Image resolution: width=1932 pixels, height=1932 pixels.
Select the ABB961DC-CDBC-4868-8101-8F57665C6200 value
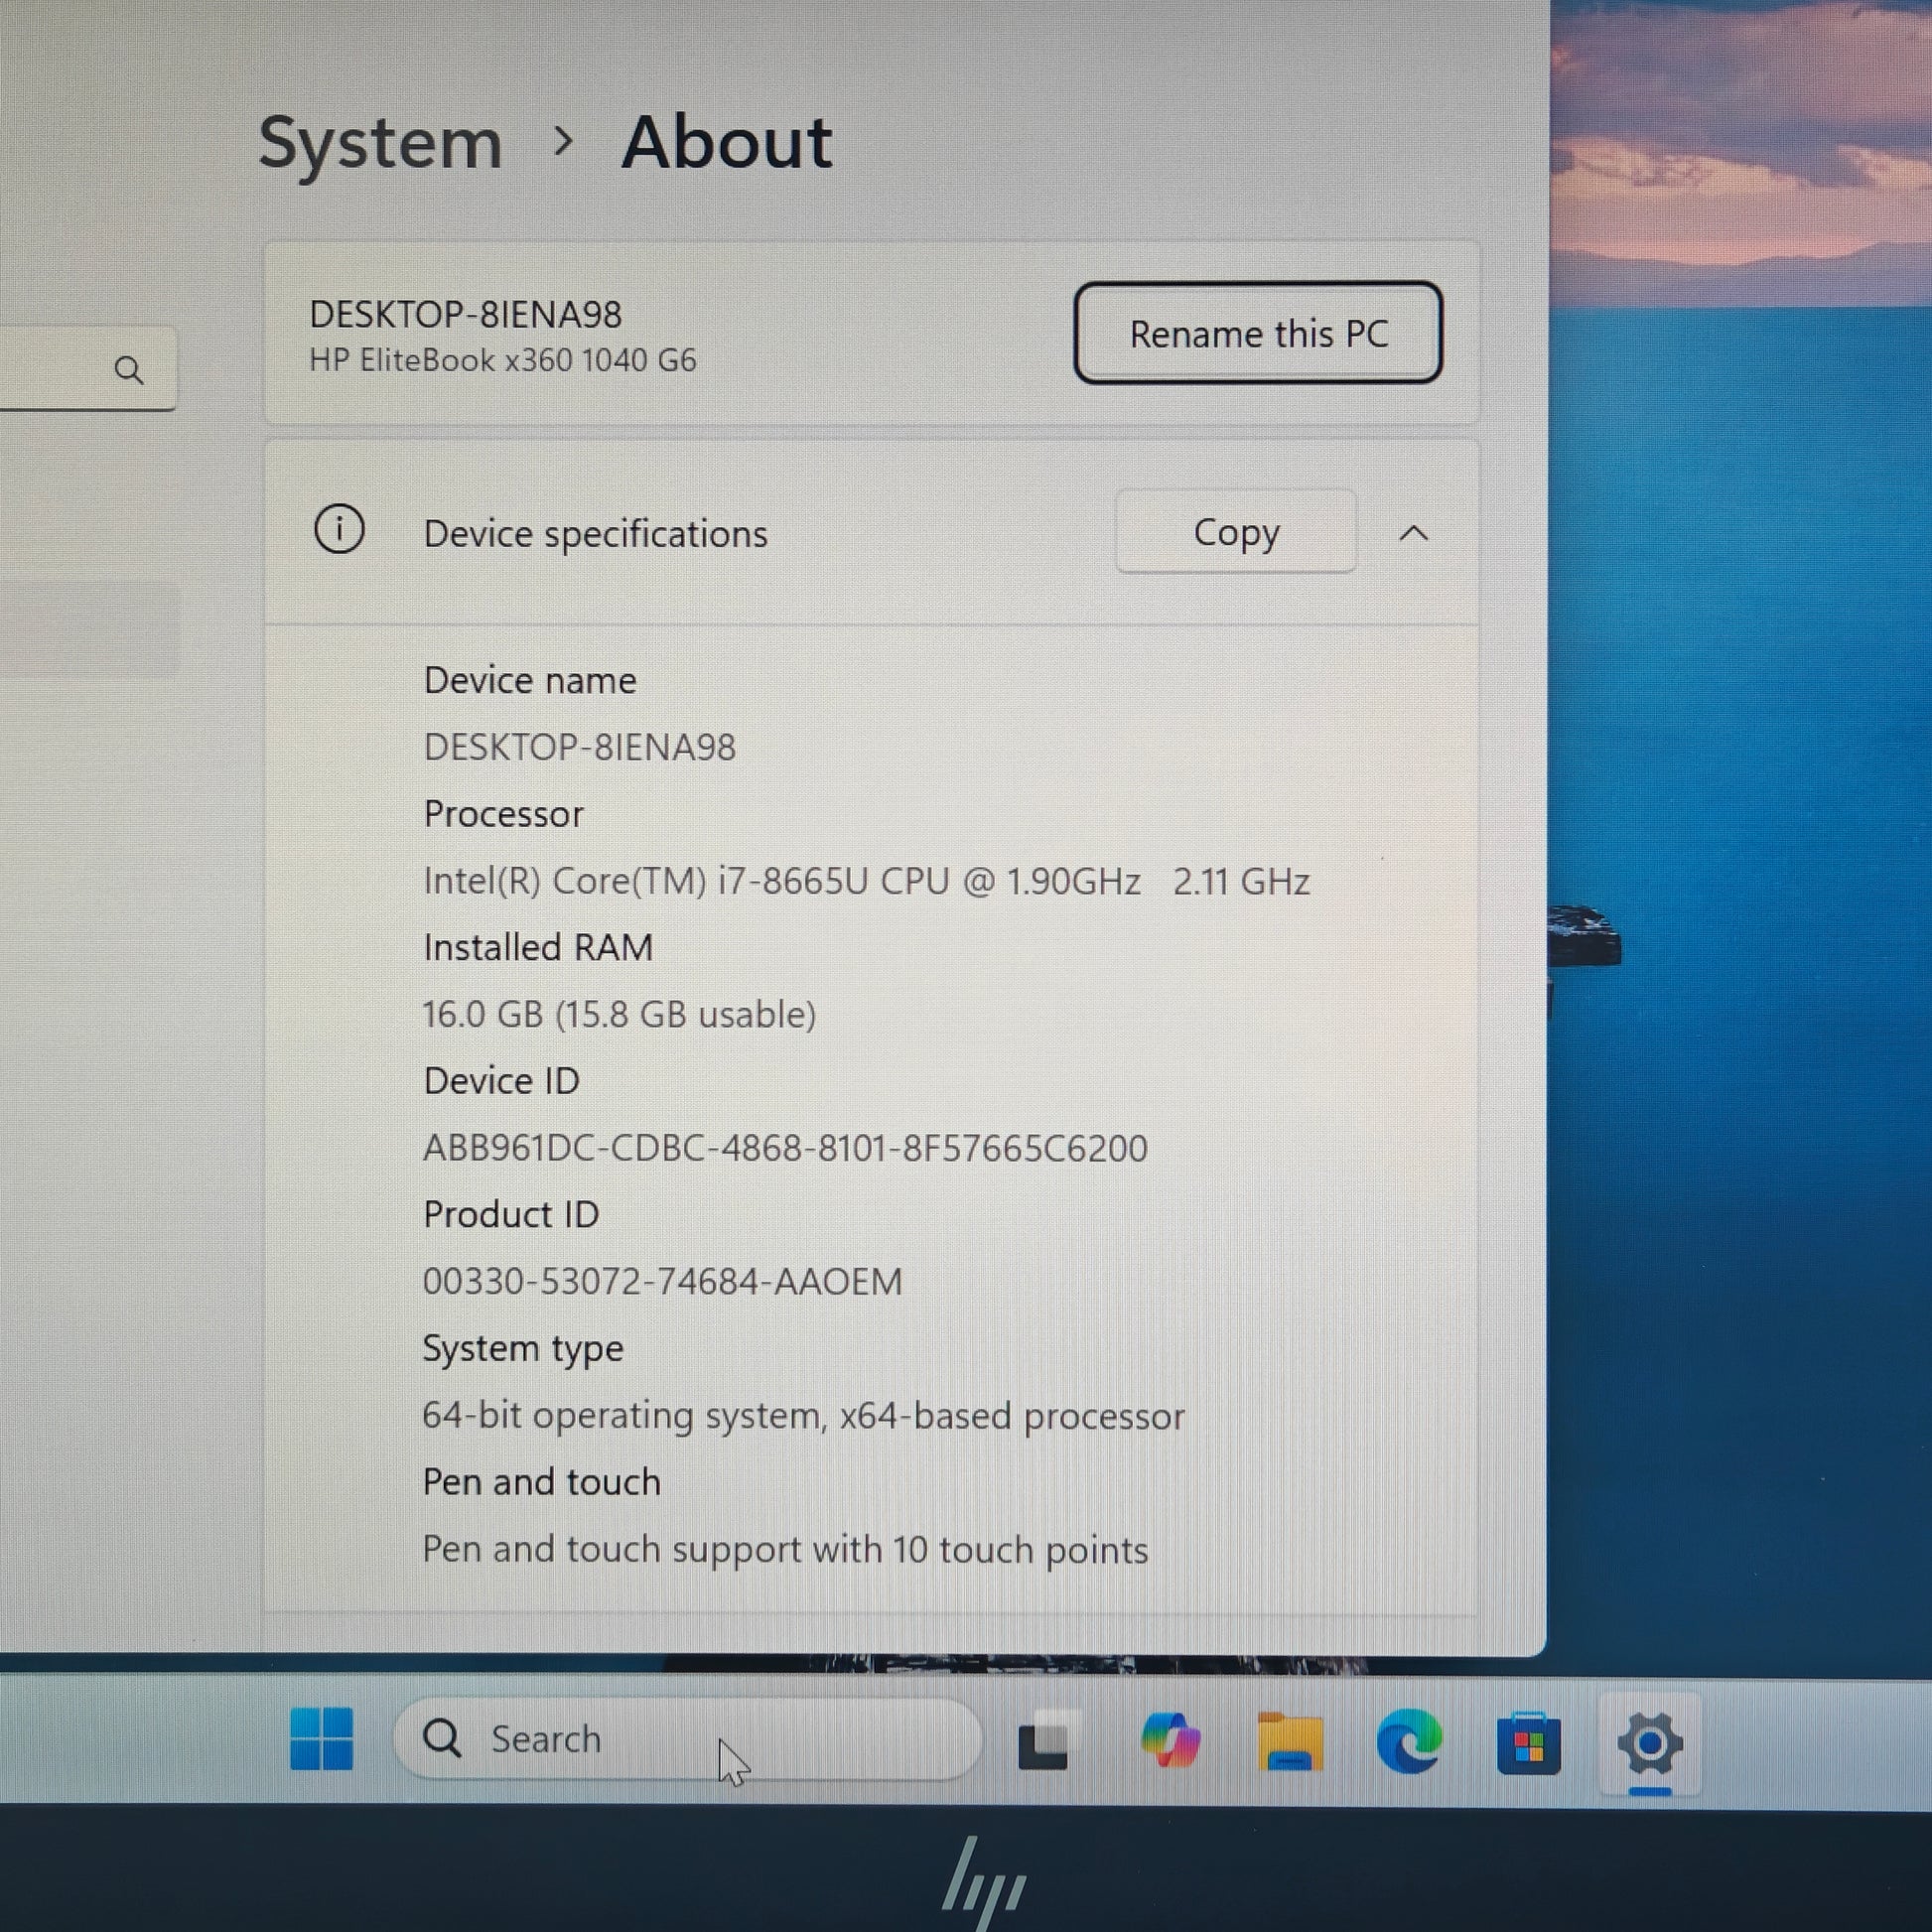tap(785, 1148)
